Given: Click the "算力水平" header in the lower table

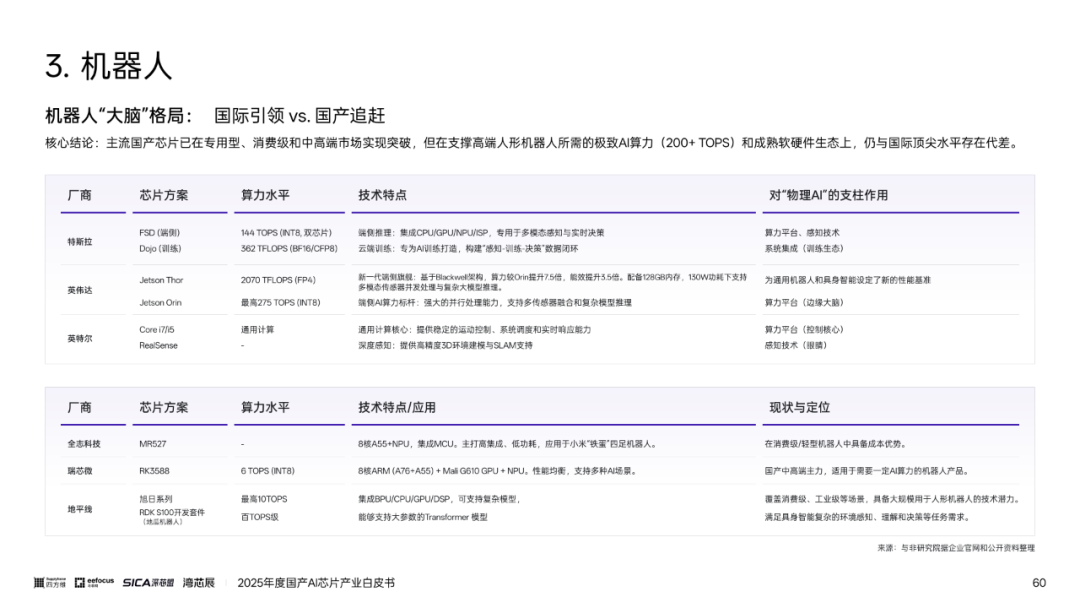Looking at the screenshot, I should tap(265, 407).
